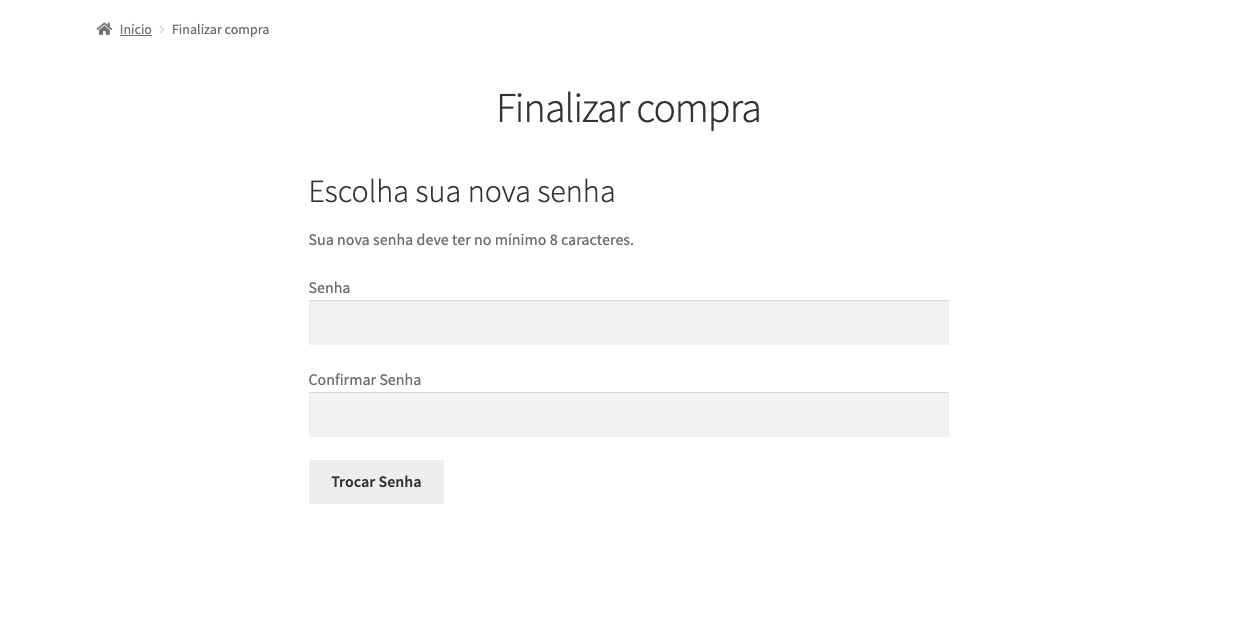Click the arrow between Início and Finalizar compra
This screenshot has height=632, width=1258.
click(160, 29)
